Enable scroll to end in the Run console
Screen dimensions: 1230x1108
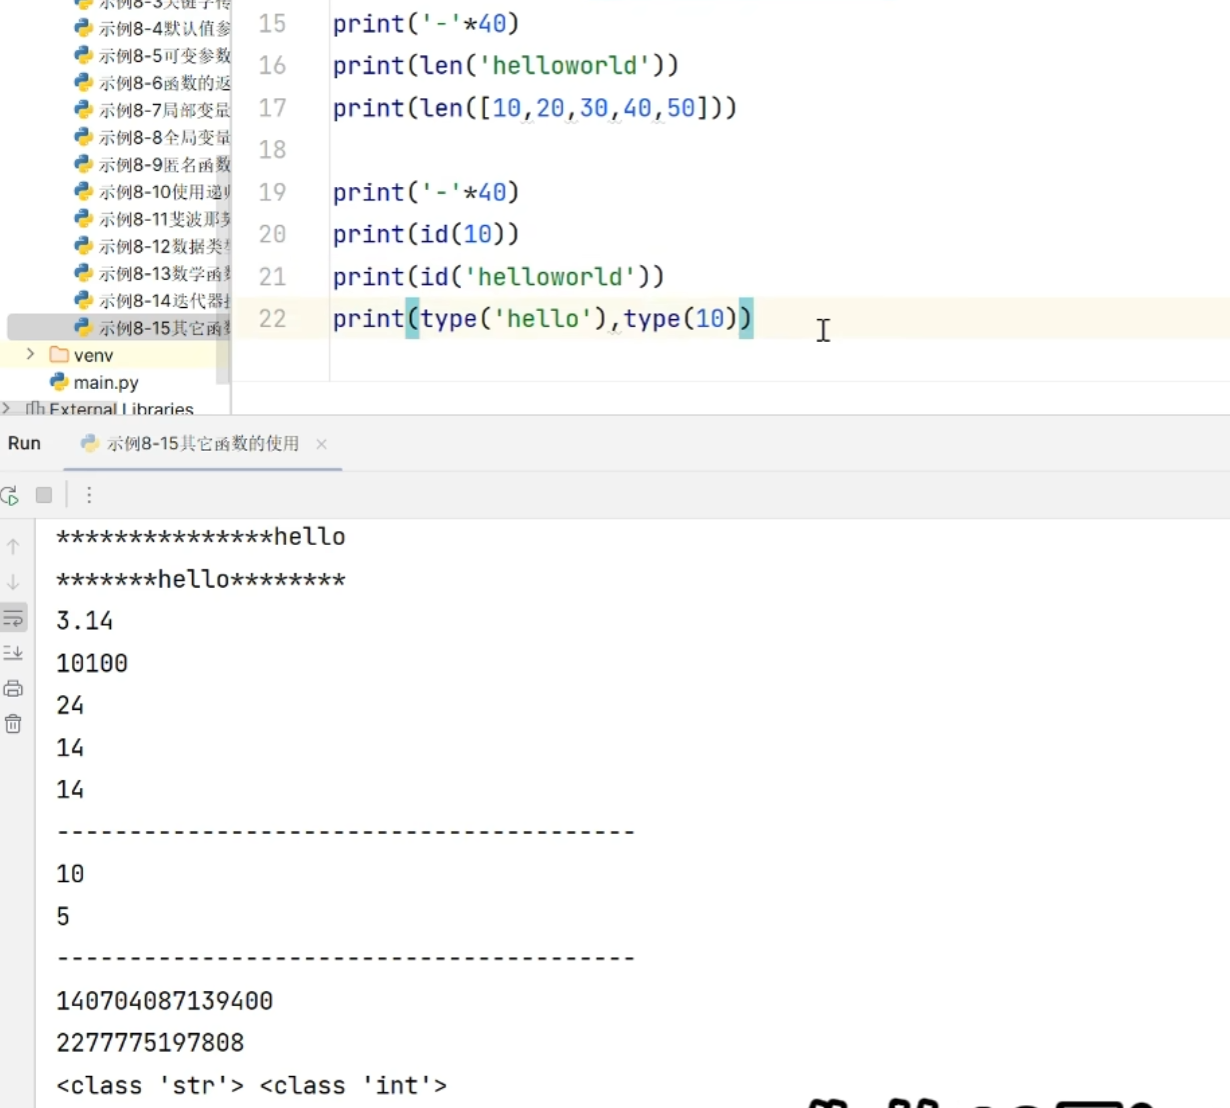13,653
